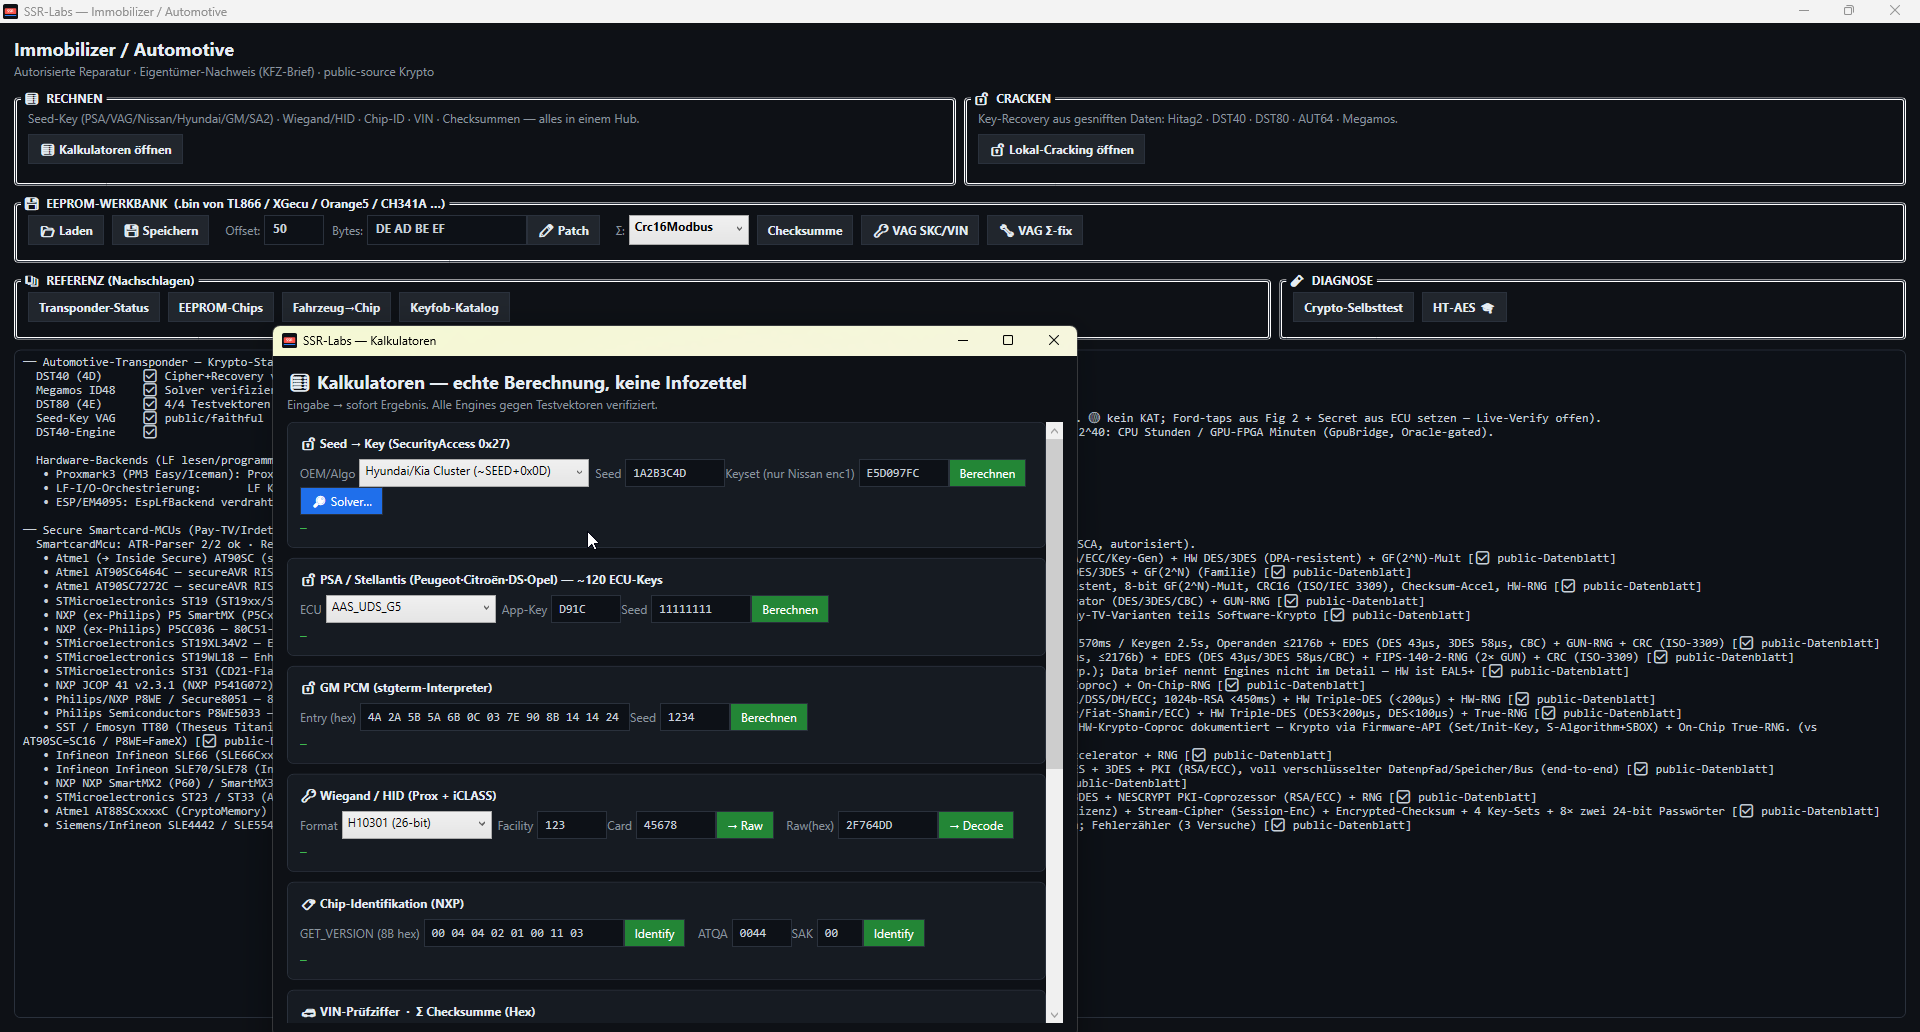Viewport: 1920px width, 1032px height.
Task: Click Kalkulatoren window title icon
Action: [x=290, y=341]
